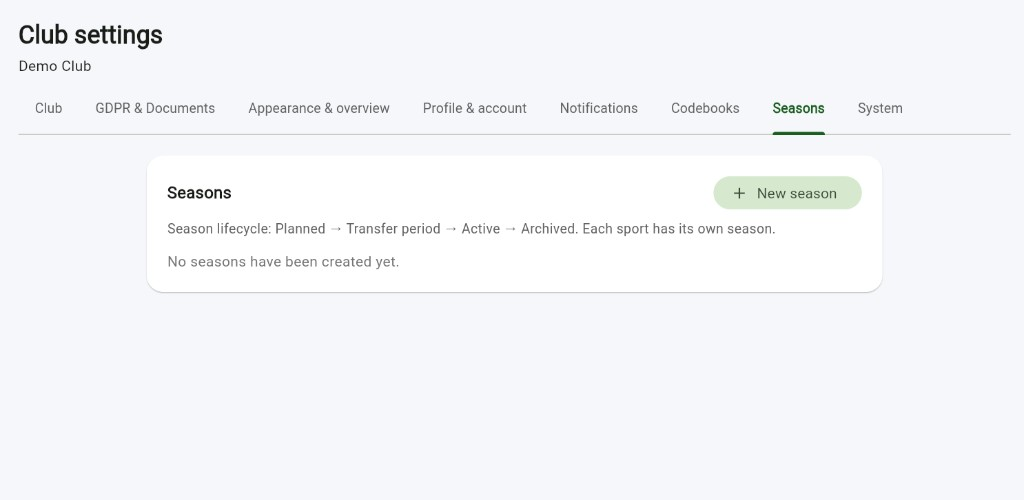The height and width of the screenshot is (500, 1024).
Task: Switch to the Club tab
Action: click(48, 108)
